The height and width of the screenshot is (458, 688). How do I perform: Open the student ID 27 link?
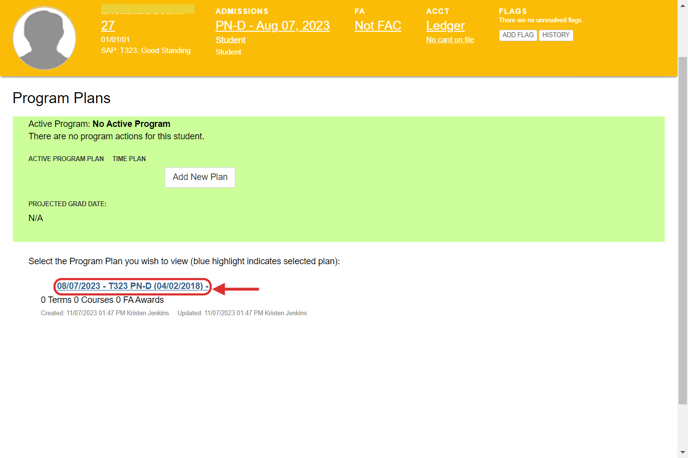108,26
